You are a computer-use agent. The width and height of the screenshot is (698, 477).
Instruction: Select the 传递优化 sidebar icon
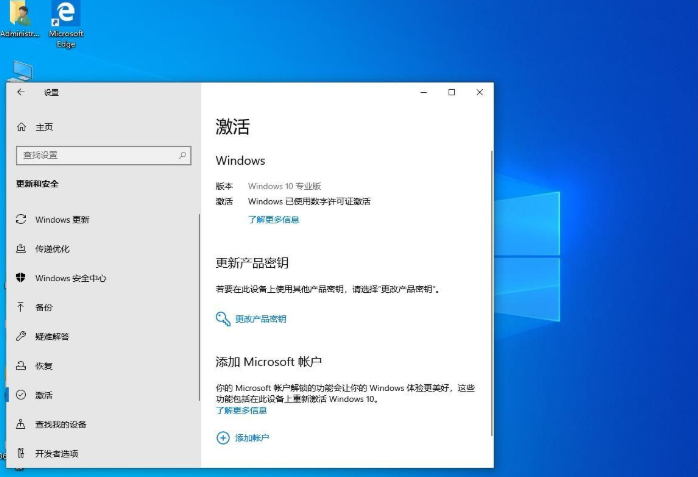tap(21, 249)
